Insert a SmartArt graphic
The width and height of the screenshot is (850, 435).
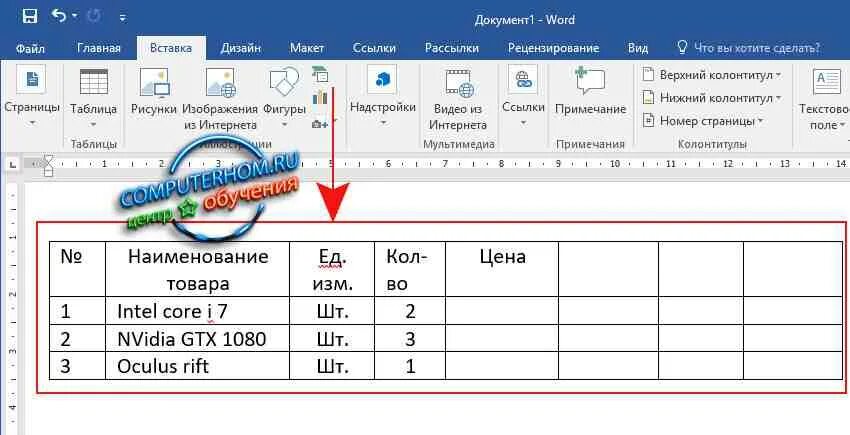tap(320, 74)
